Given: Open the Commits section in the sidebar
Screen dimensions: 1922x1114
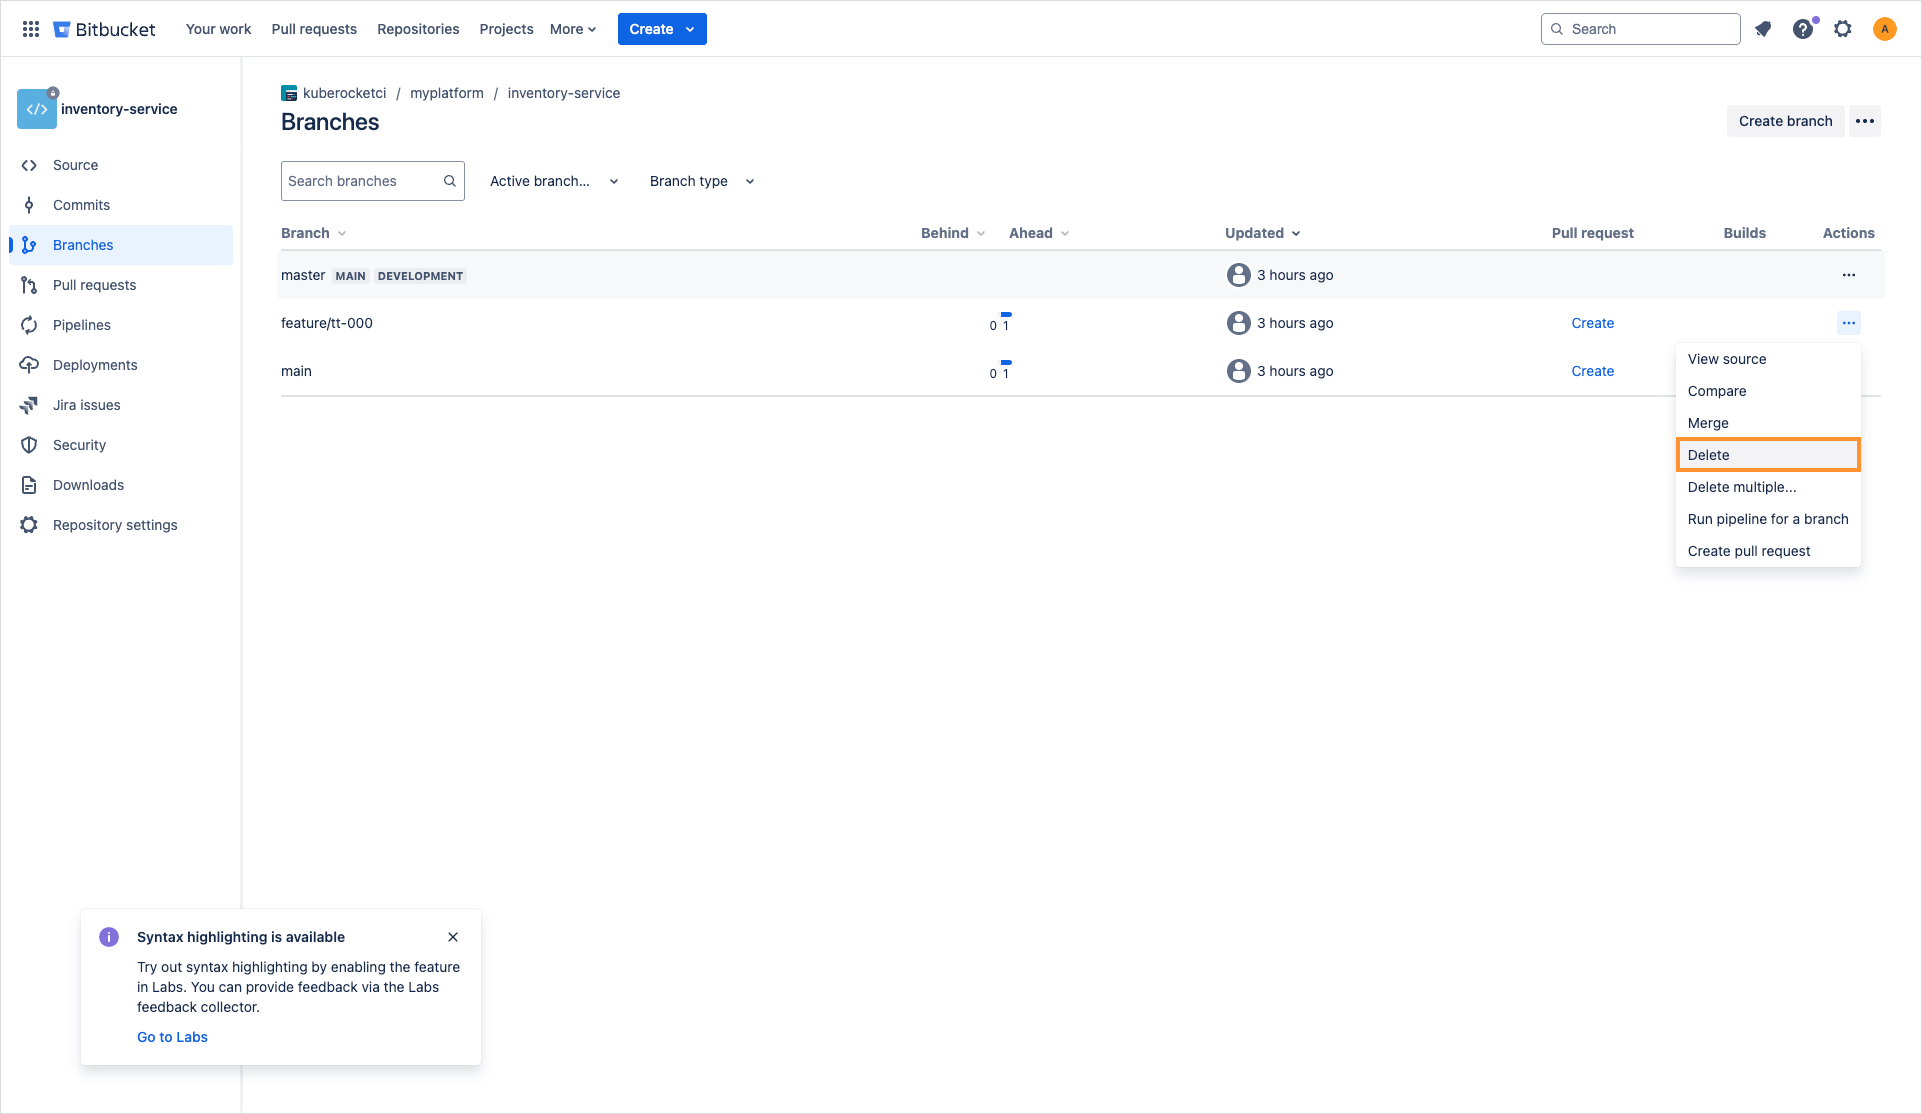Looking at the screenshot, I should pyautogui.click(x=81, y=204).
